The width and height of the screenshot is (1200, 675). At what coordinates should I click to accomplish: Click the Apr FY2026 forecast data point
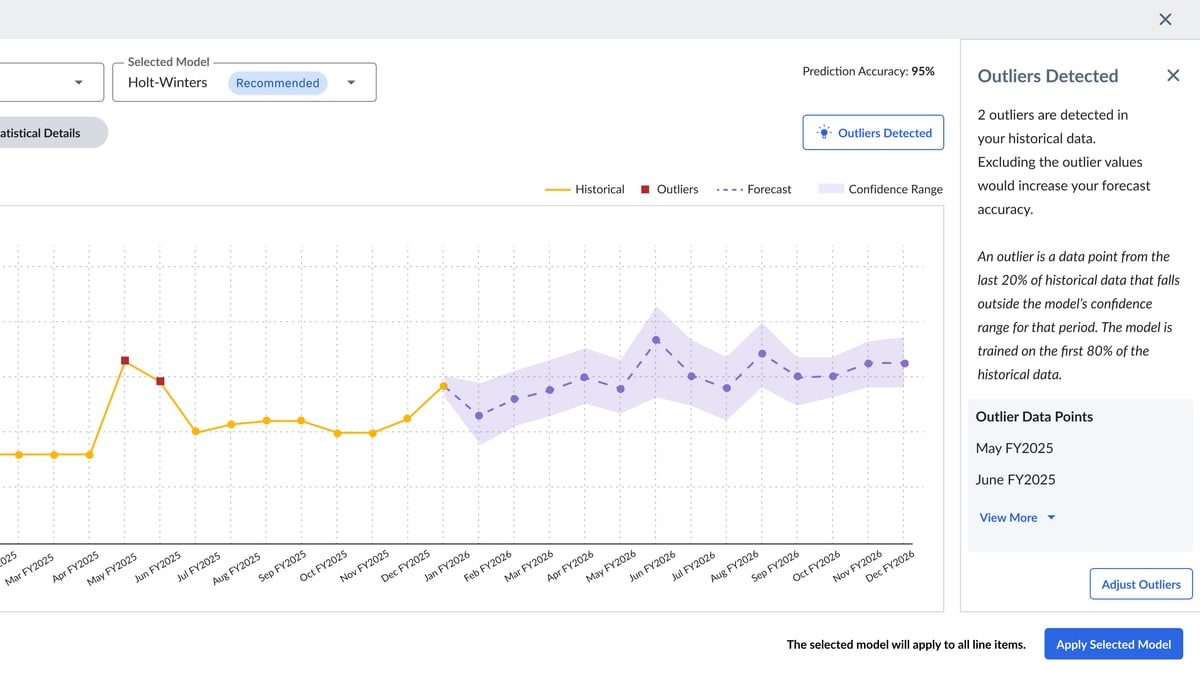585,377
